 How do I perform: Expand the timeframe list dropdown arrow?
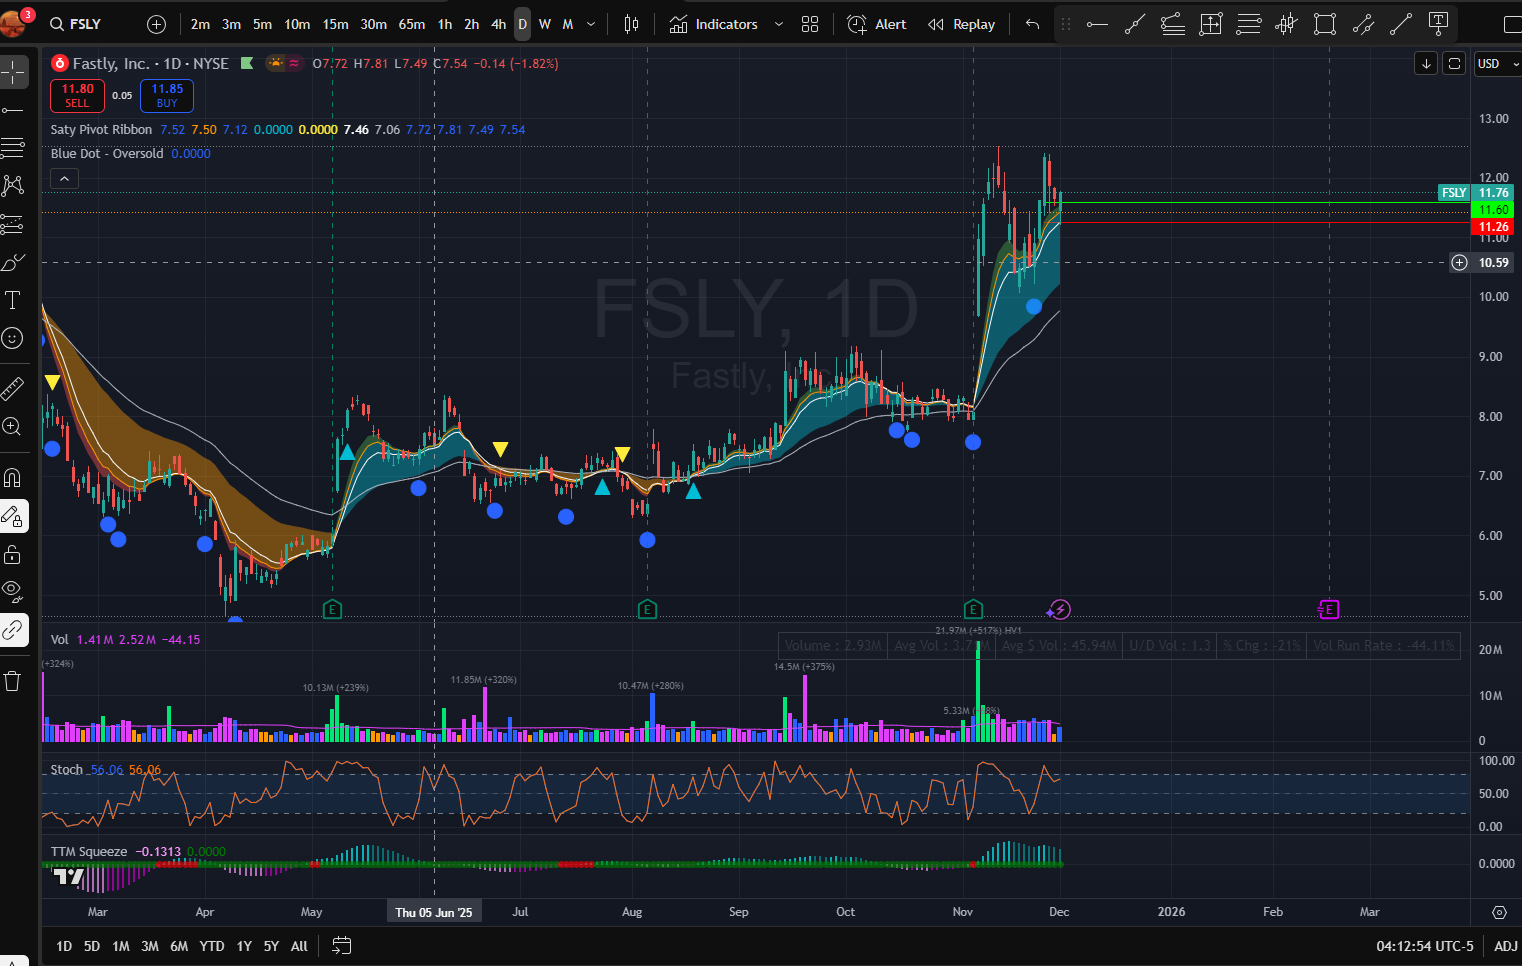tap(591, 24)
